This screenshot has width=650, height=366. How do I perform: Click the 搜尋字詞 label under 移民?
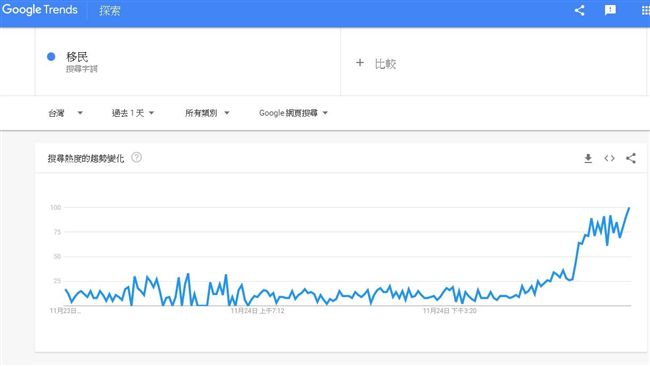click(x=82, y=69)
